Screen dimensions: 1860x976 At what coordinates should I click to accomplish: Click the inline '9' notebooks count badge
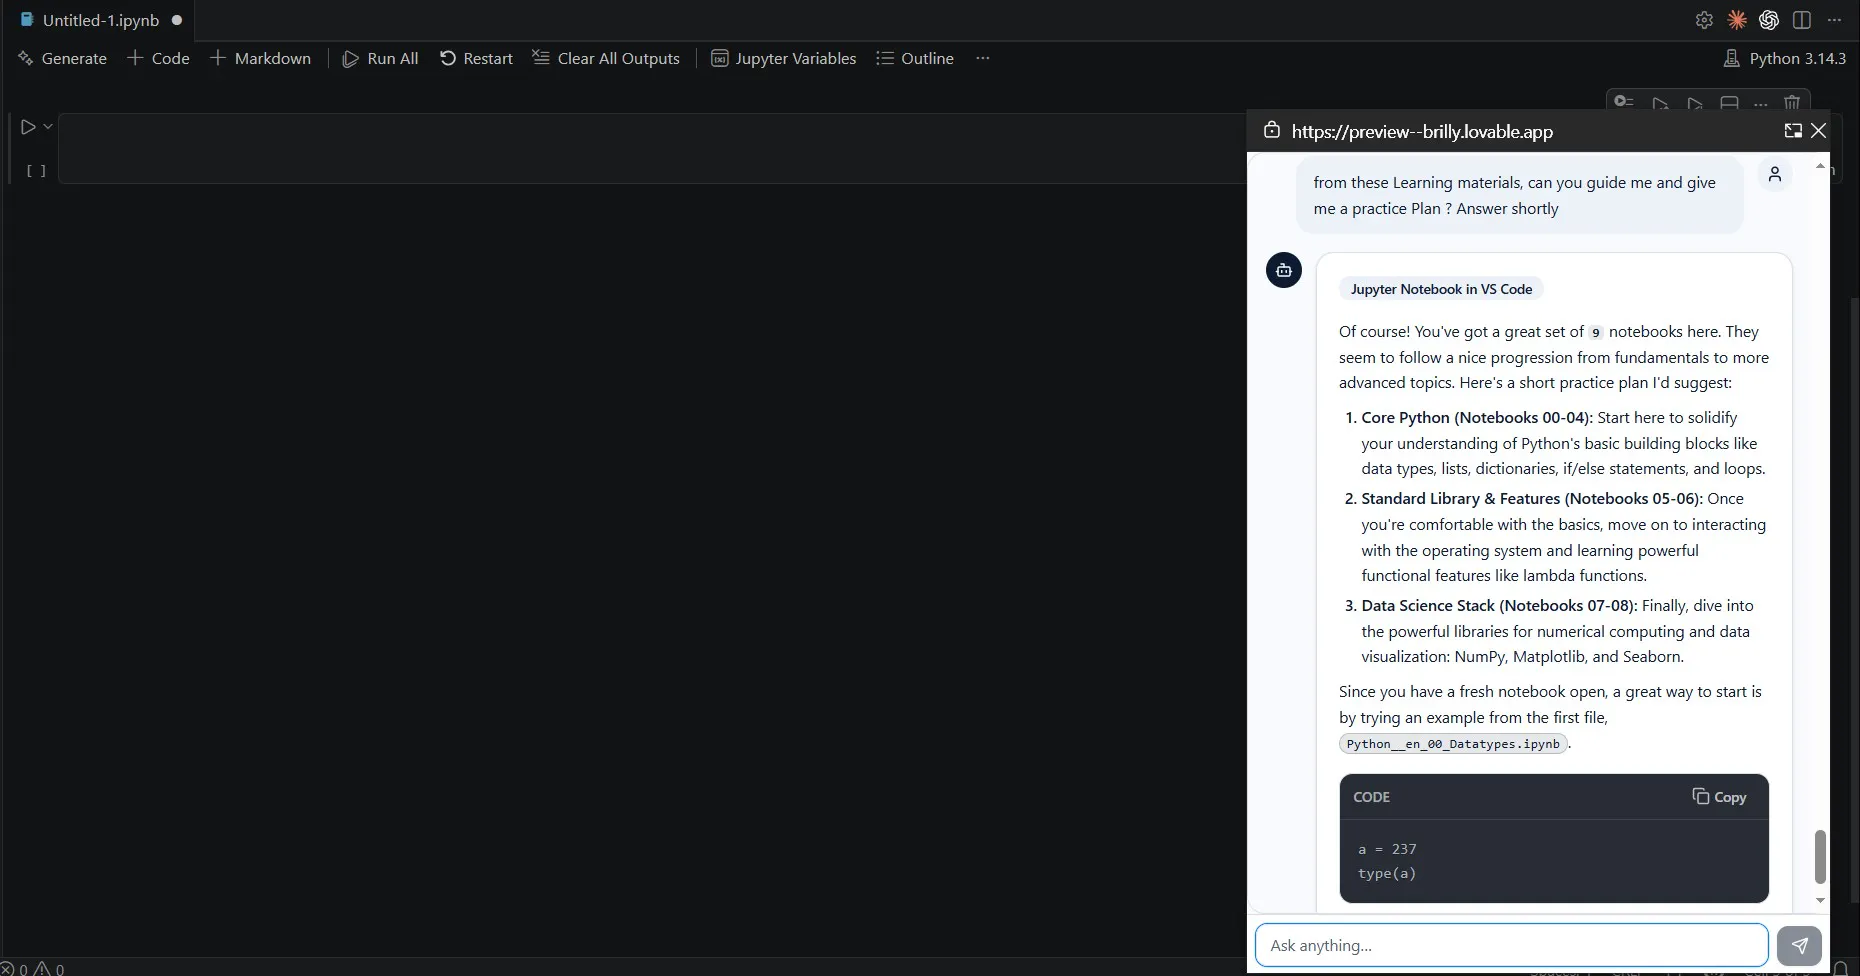pyautogui.click(x=1596, y=333)
